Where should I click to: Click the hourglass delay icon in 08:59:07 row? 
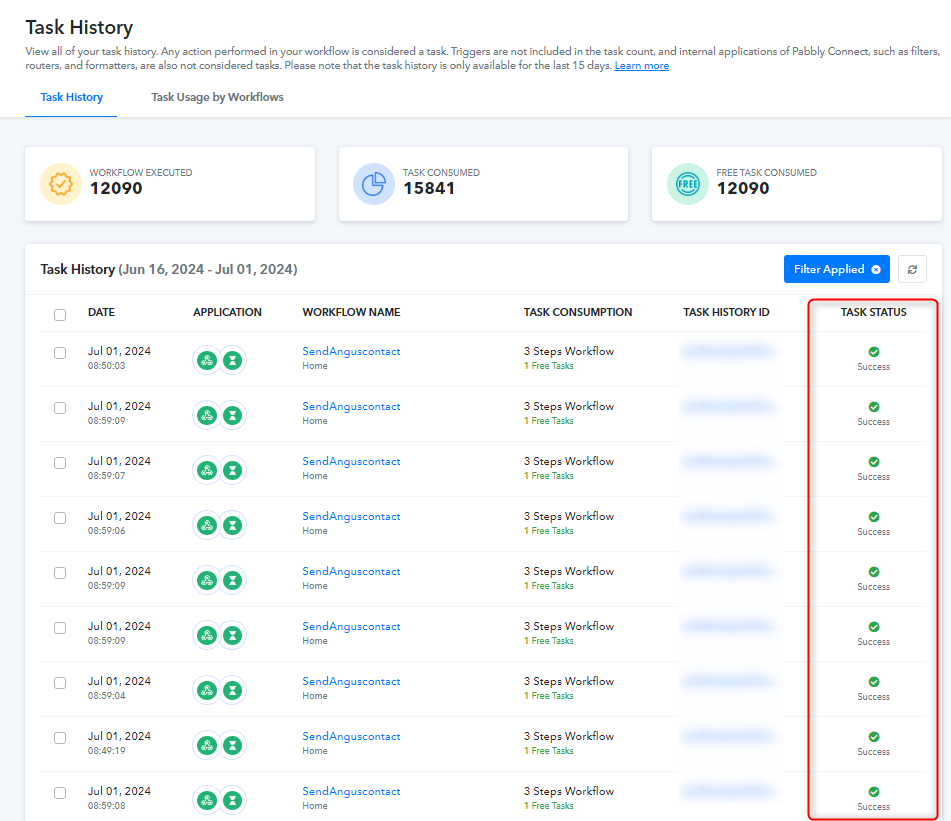pyautogui.click(x=232, y=471)
